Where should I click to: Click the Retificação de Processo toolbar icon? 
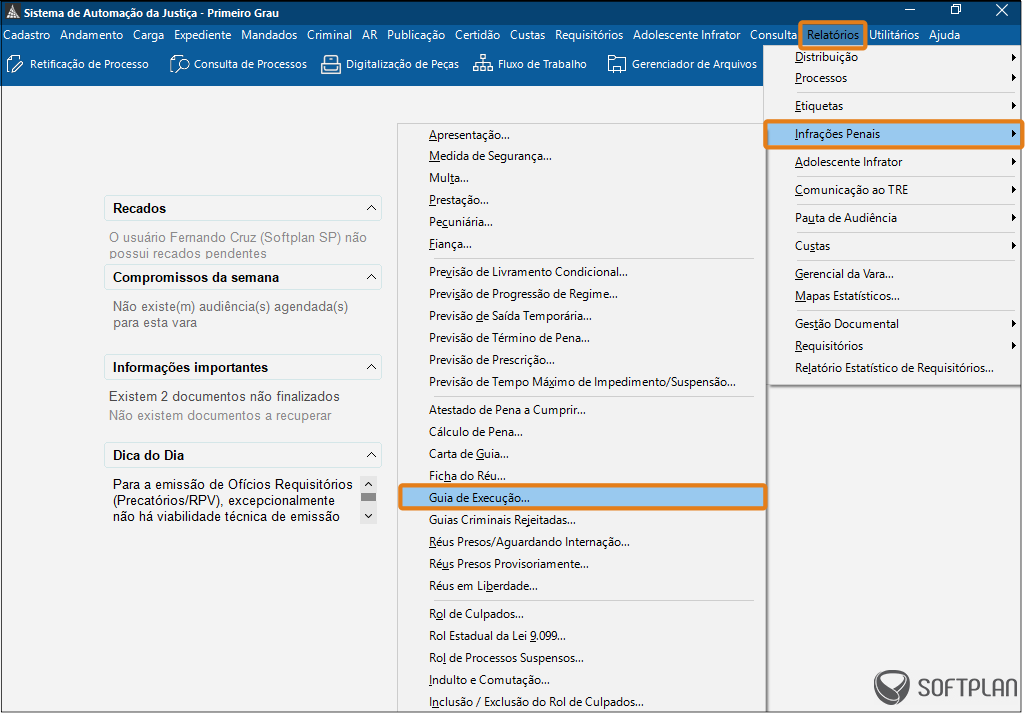pos(14,64)
